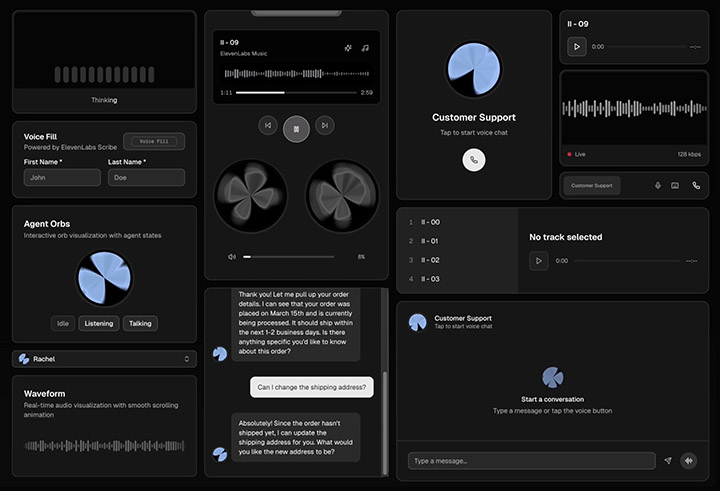Click the volume slider in the music player

(x=295, y=257)
